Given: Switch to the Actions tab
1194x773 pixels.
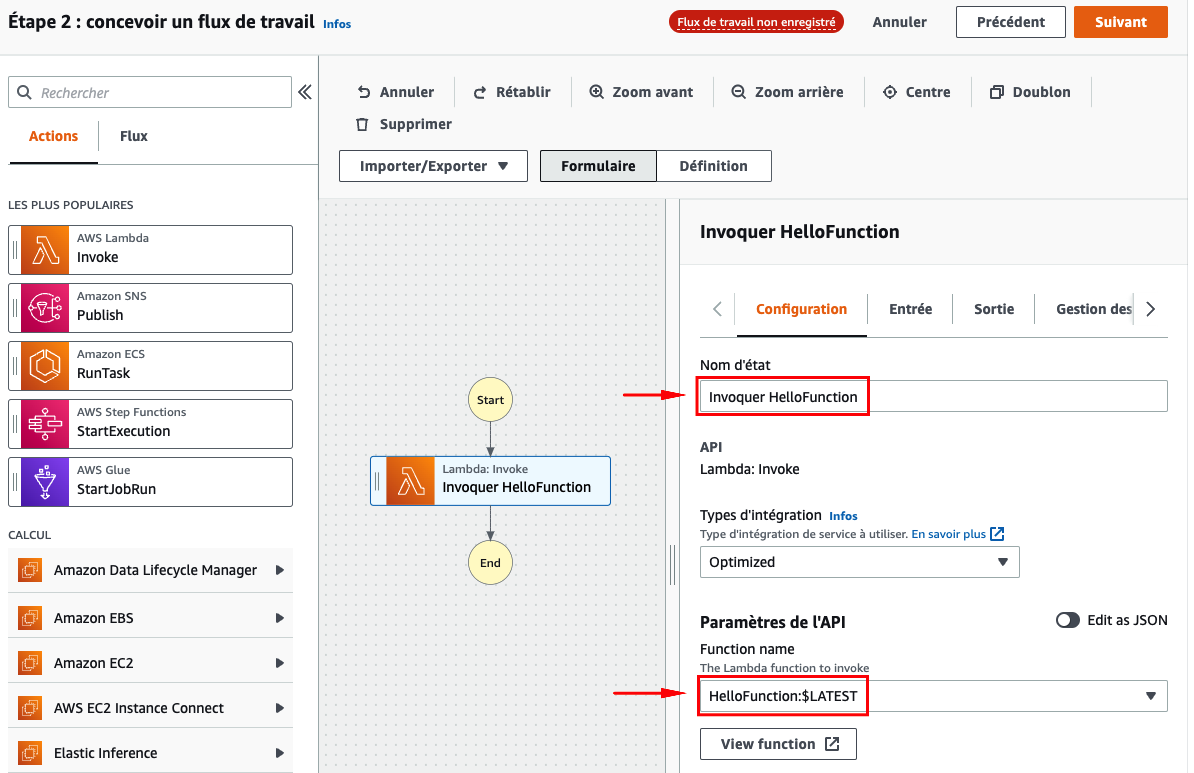Looking at the screenshot, I should pyautogui.click(x=53, y=136).
